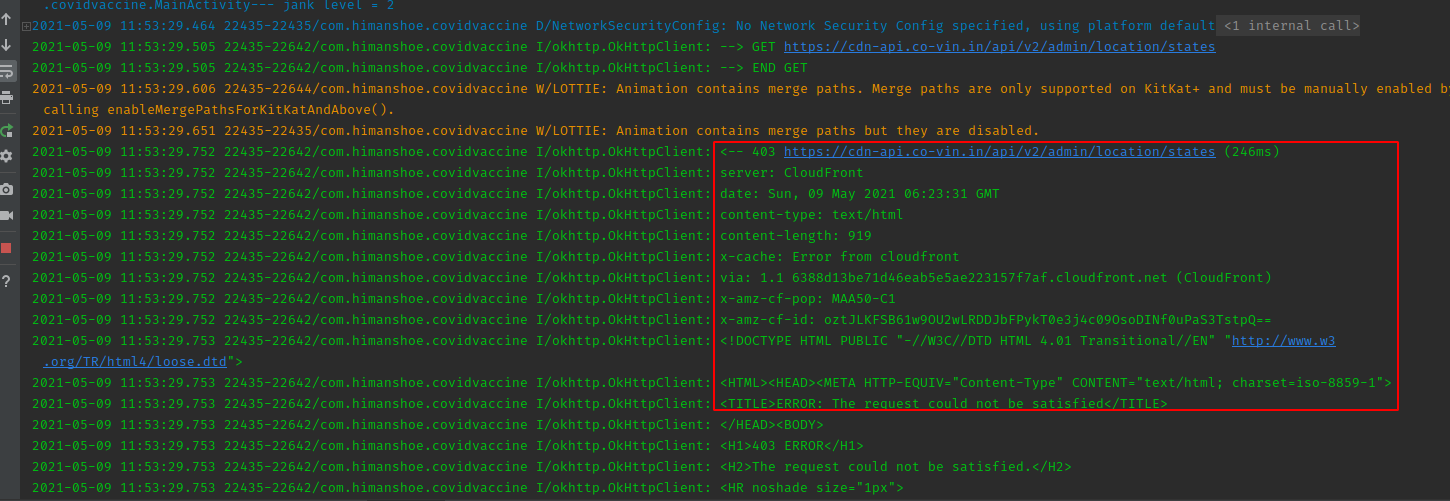Click the 'date: Sun, 09 May 2021' text

tap(859, 194)
